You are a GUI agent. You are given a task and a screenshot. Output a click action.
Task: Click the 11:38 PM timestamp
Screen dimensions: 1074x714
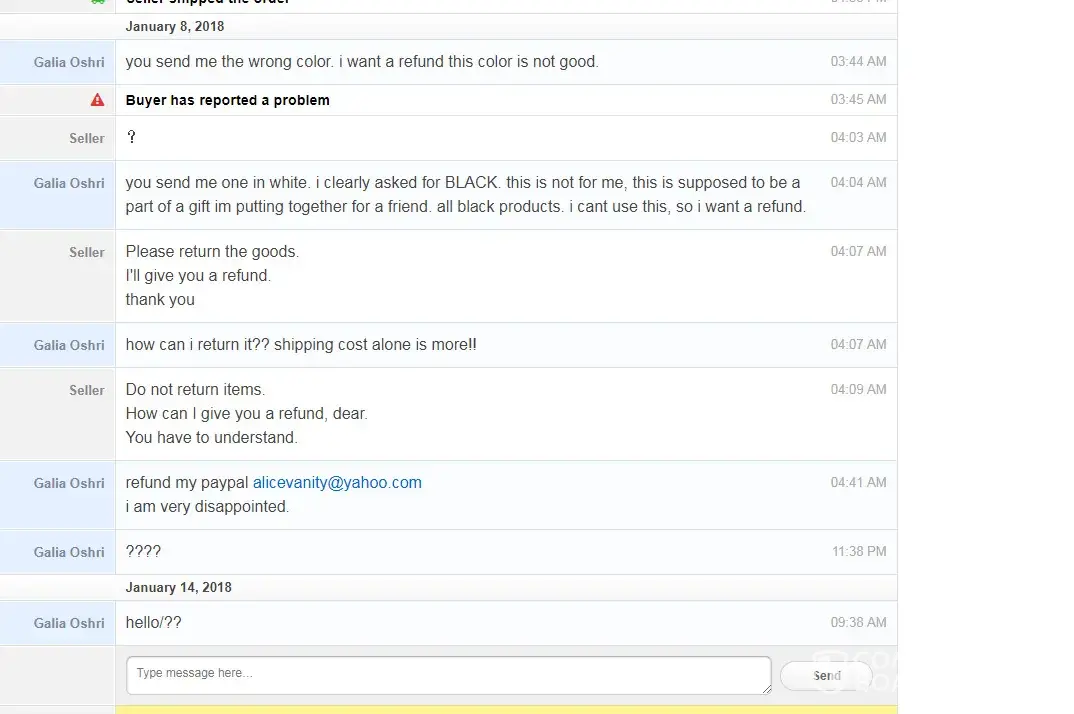[x=859, y=552]
